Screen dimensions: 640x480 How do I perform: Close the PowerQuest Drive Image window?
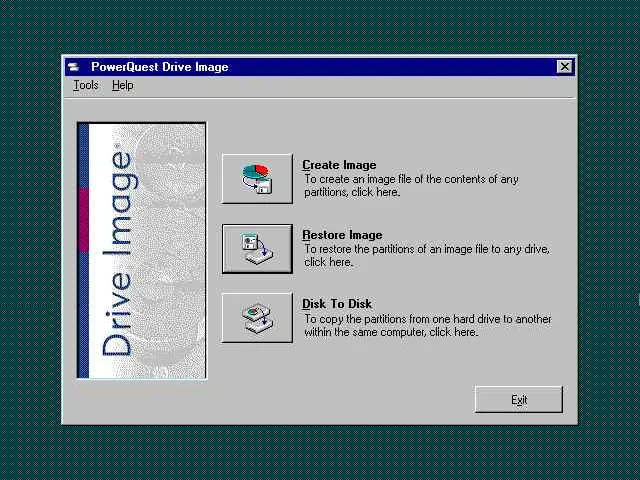click(564, 67)
